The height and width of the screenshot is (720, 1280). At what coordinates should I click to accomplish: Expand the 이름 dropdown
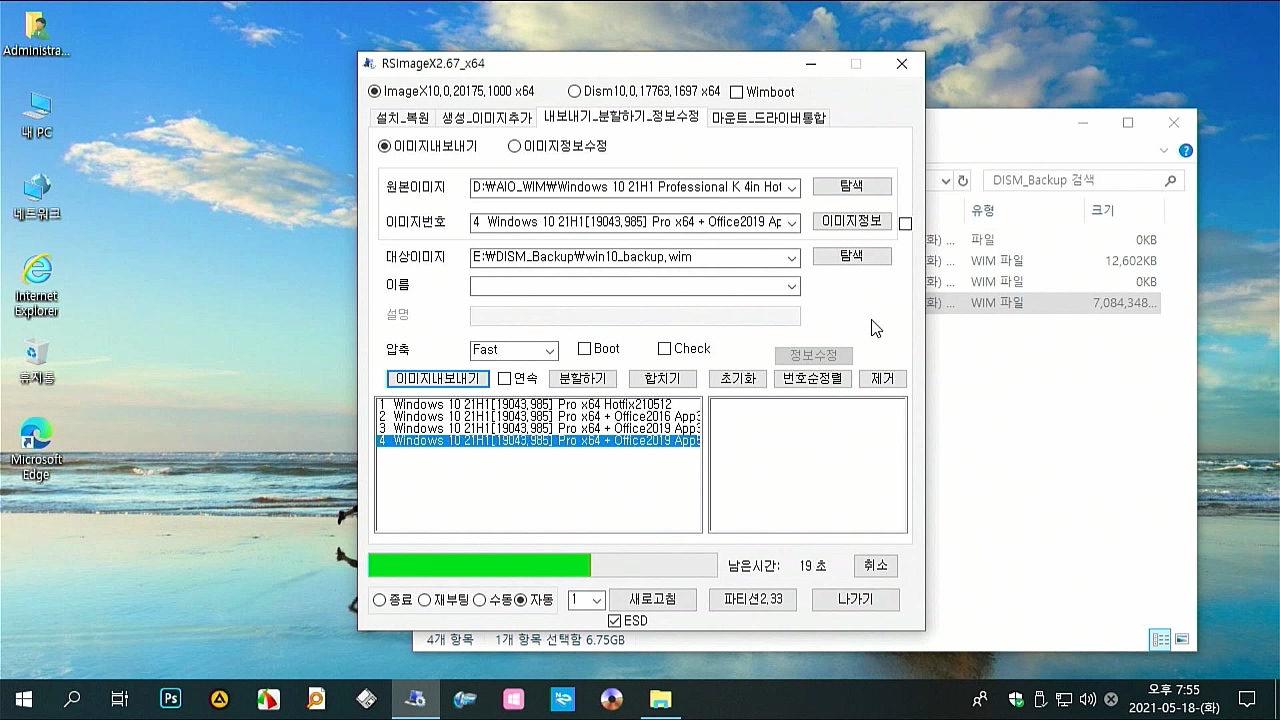point(791,287)
